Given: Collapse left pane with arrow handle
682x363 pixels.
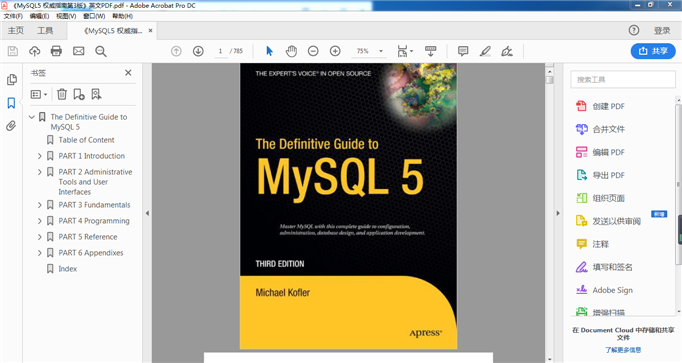Looking at the screenshot, I should [x=147, y=213].
